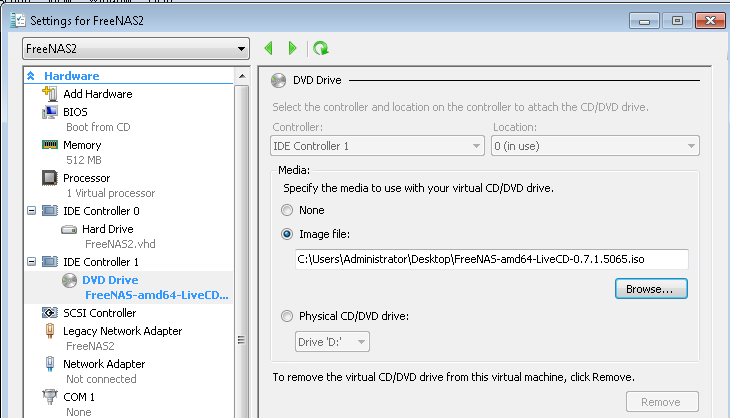Click the FreeNAS-amd64-LiveCD... tree text
This screenshot has height=418, width=730.
click(x=157, y=295)
